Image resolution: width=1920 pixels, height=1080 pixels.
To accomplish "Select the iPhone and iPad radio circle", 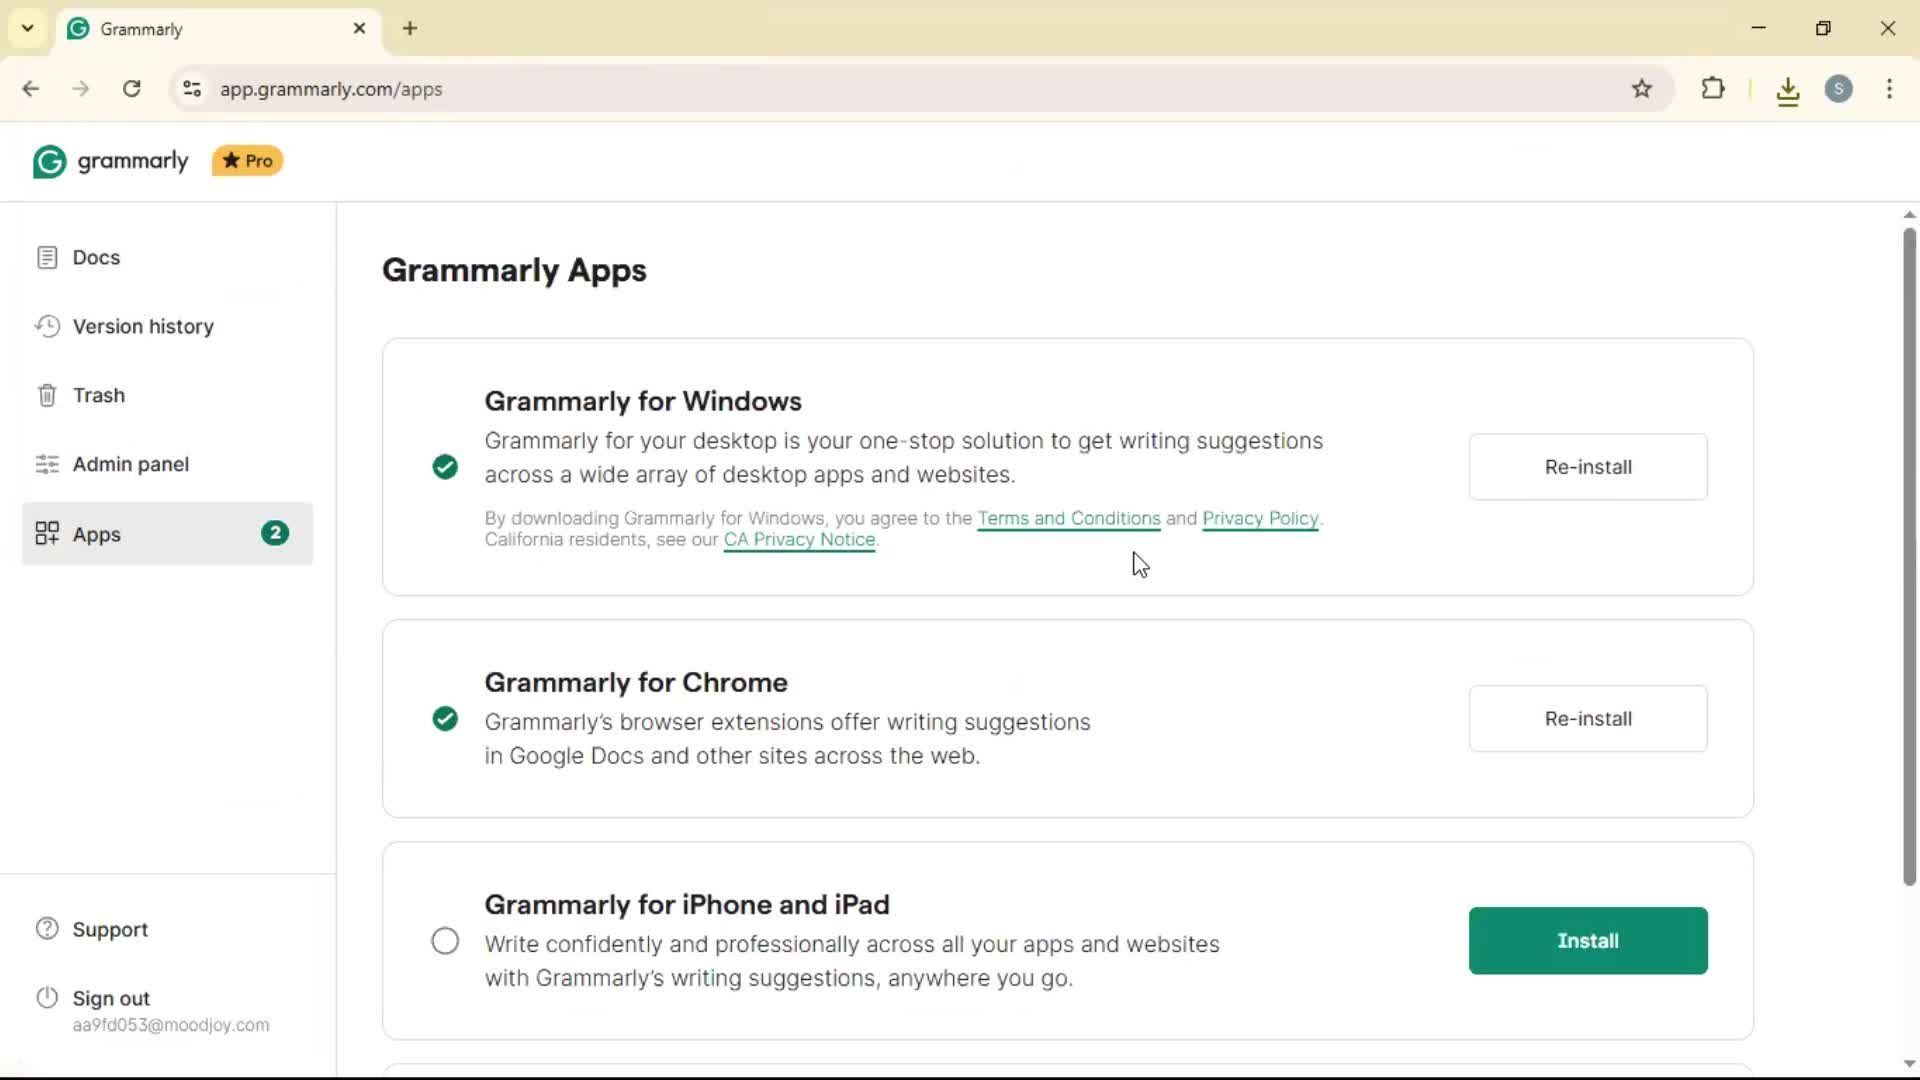I will [x=445, y=941].
